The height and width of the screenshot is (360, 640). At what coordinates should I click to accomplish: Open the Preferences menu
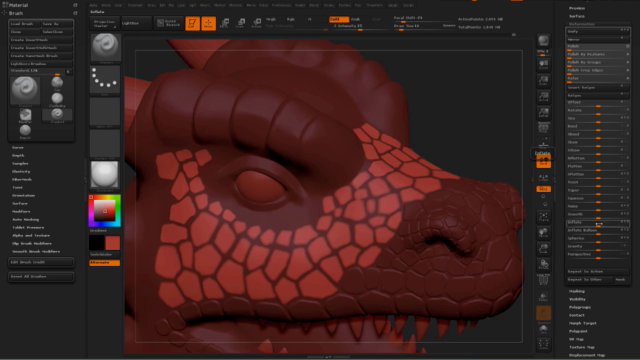281,5
